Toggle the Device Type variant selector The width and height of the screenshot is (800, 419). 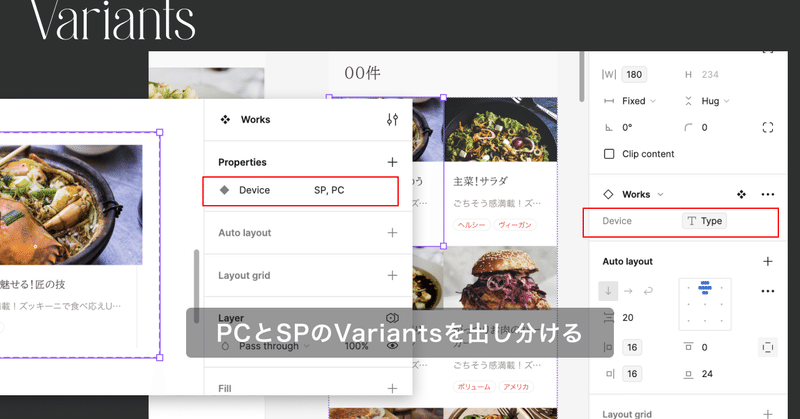coord(704,221)
